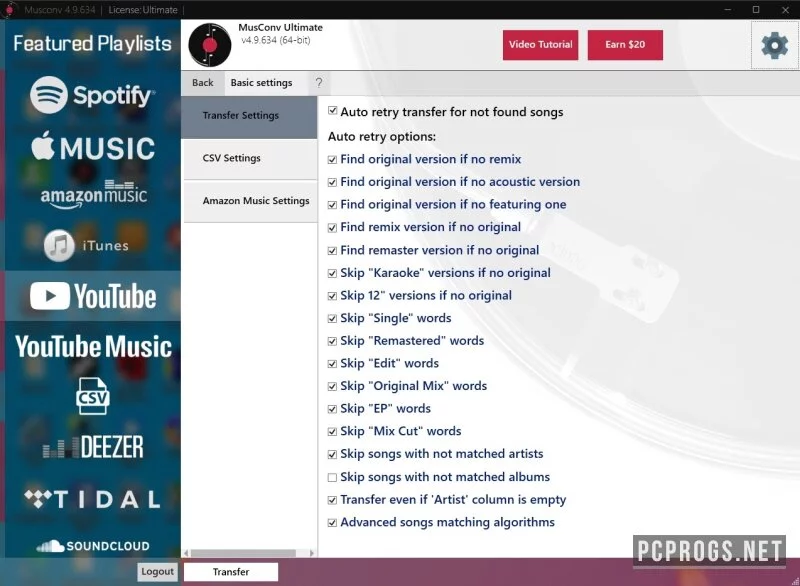
Task: Choose the Amazon Music logo
Action: click(94, 194)
